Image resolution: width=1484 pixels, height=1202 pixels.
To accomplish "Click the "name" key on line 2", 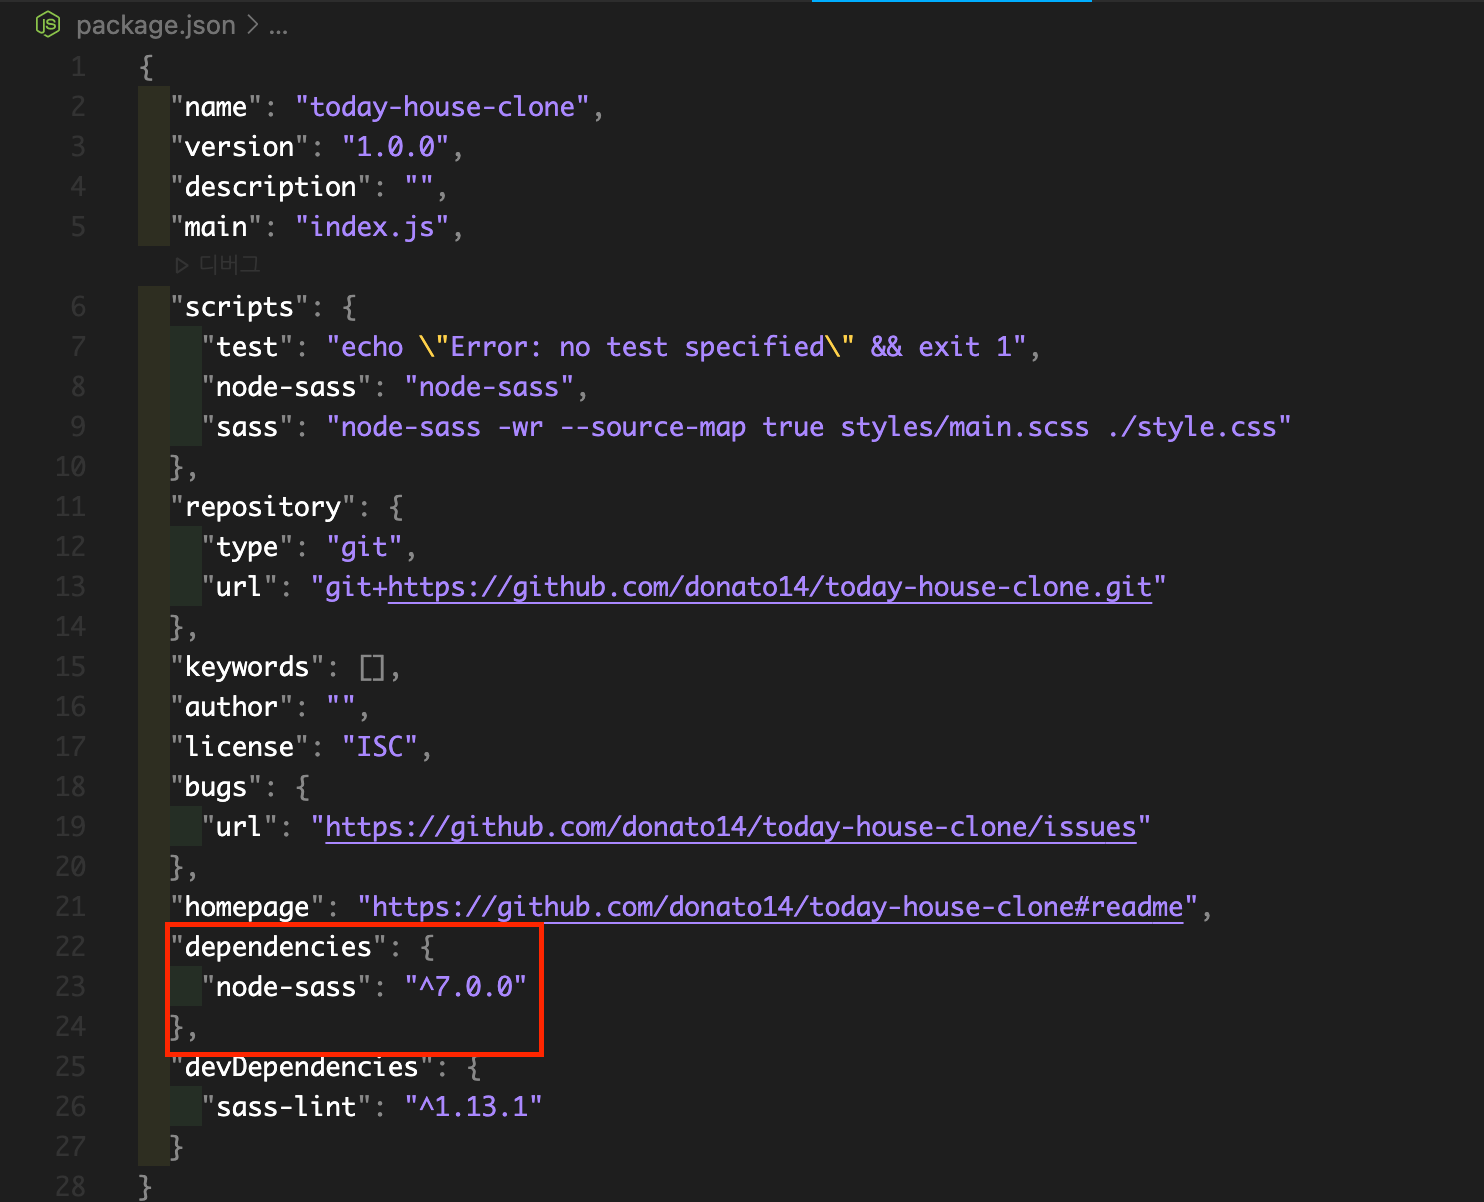I will (216, 107).
